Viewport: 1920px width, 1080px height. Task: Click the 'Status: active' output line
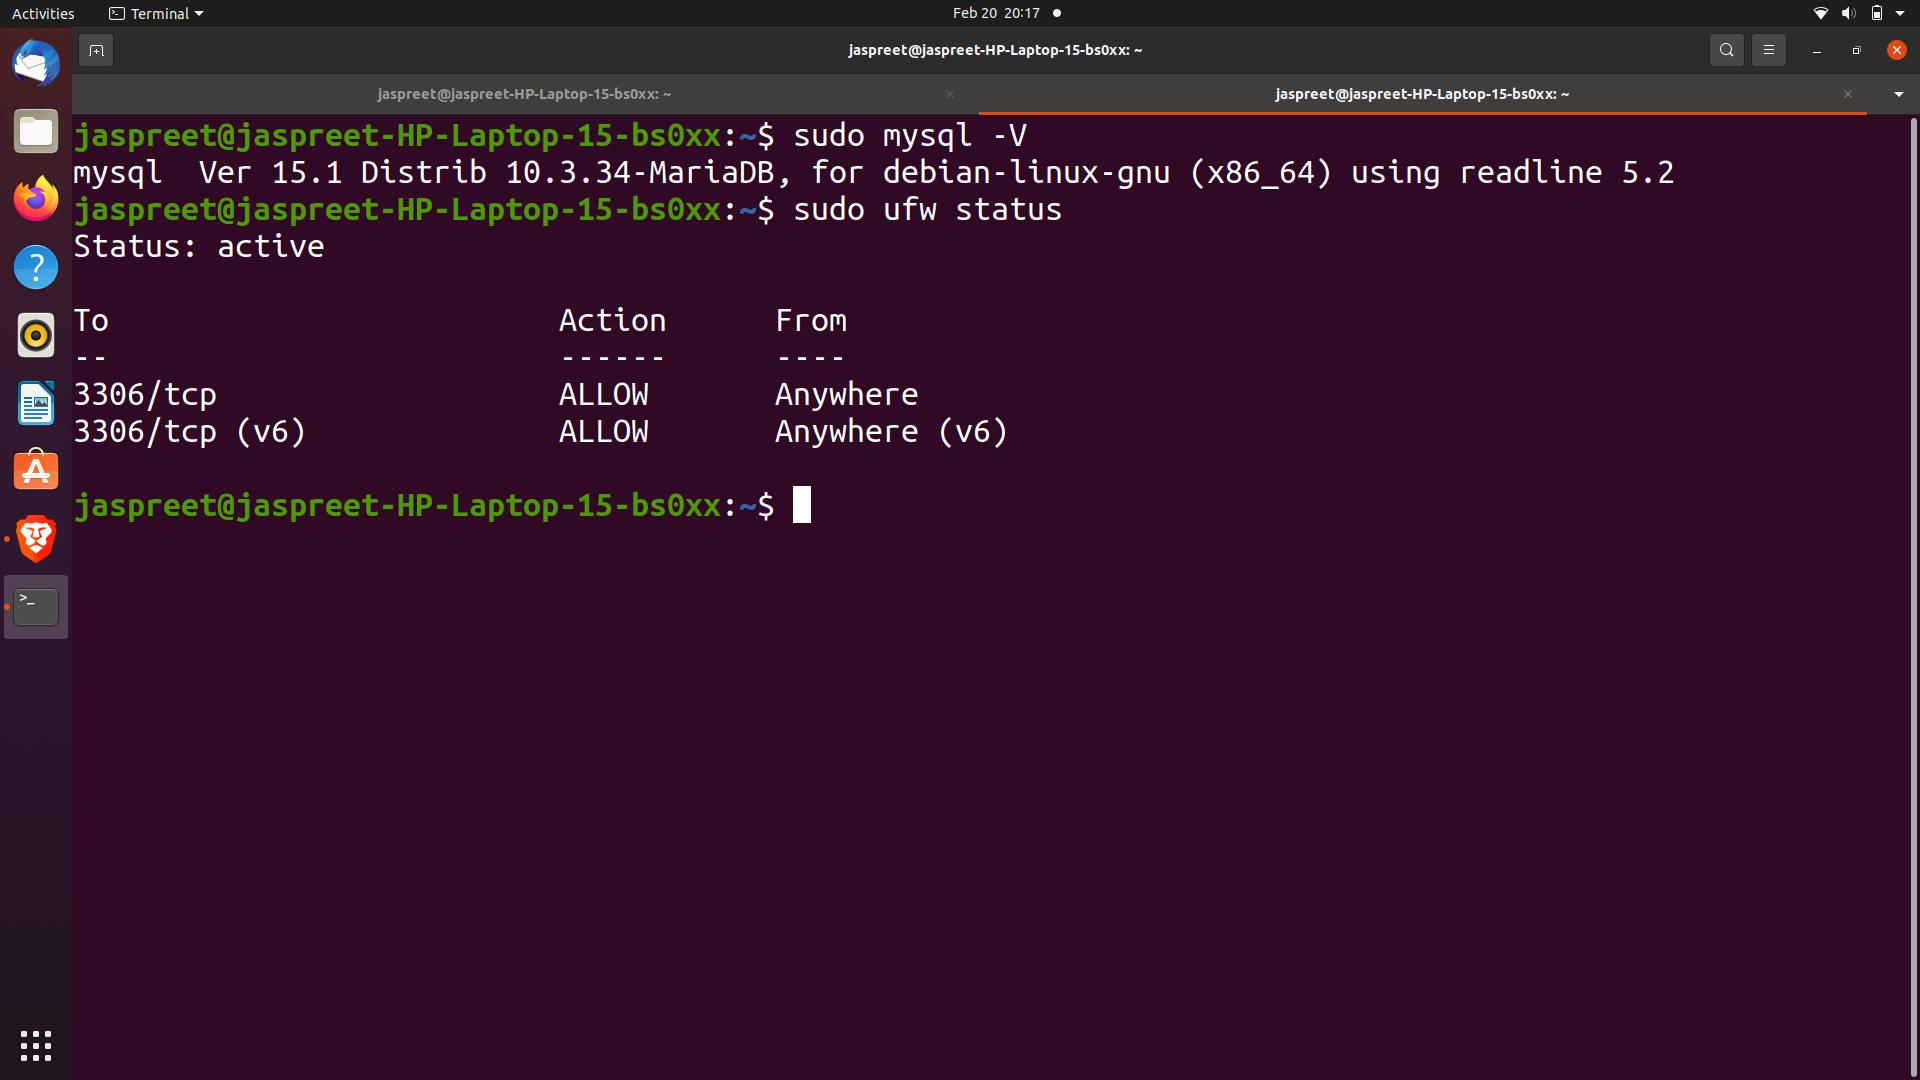pos(199,247)
